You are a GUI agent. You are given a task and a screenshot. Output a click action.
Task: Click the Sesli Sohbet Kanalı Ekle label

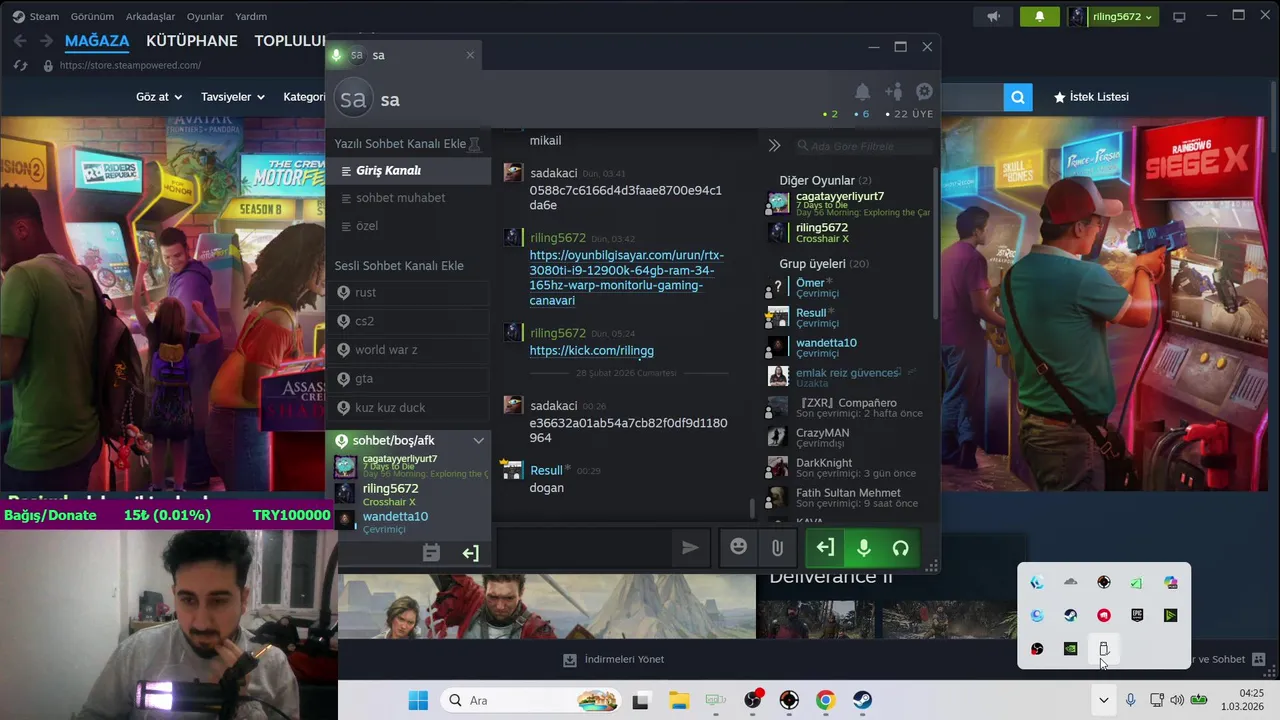tap(399, 266)
